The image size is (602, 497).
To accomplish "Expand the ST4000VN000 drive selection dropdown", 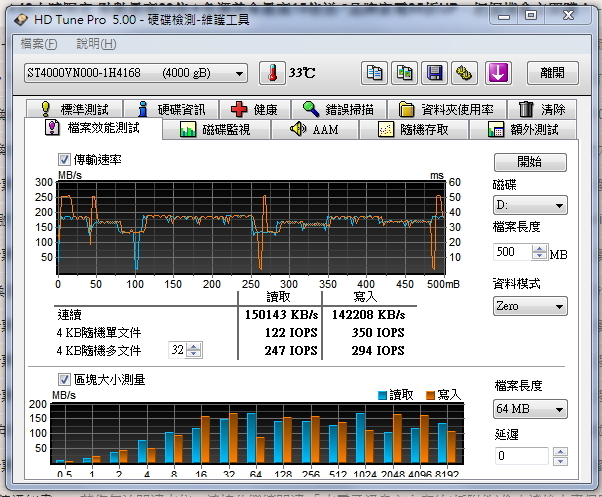I will tap(239, 73).
